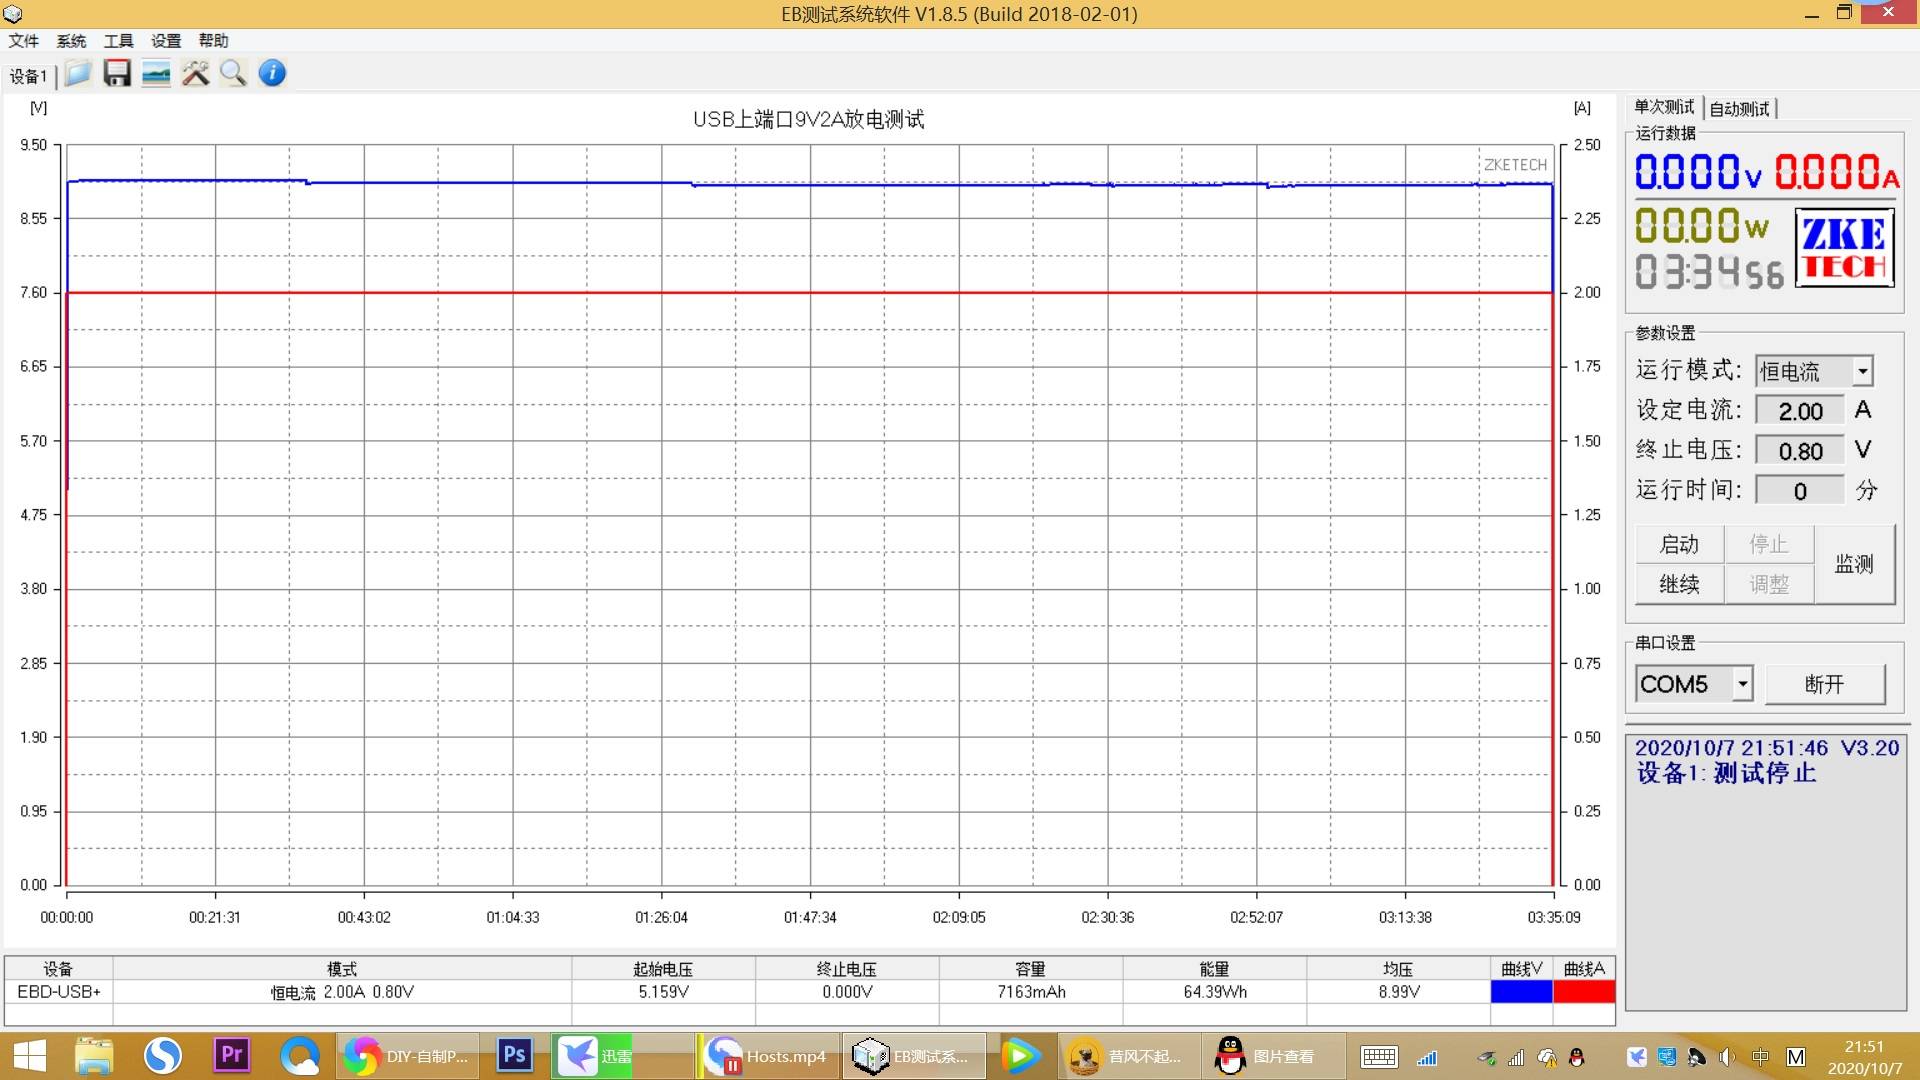
Task: Click the taskbar clock 21:51
Action: [1864, 1047]
